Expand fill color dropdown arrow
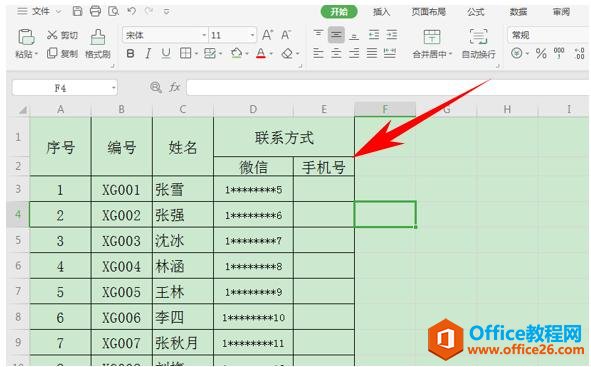The width and height of the screenshot is (591, 367). pyautogui.click(x=247, y=54)
